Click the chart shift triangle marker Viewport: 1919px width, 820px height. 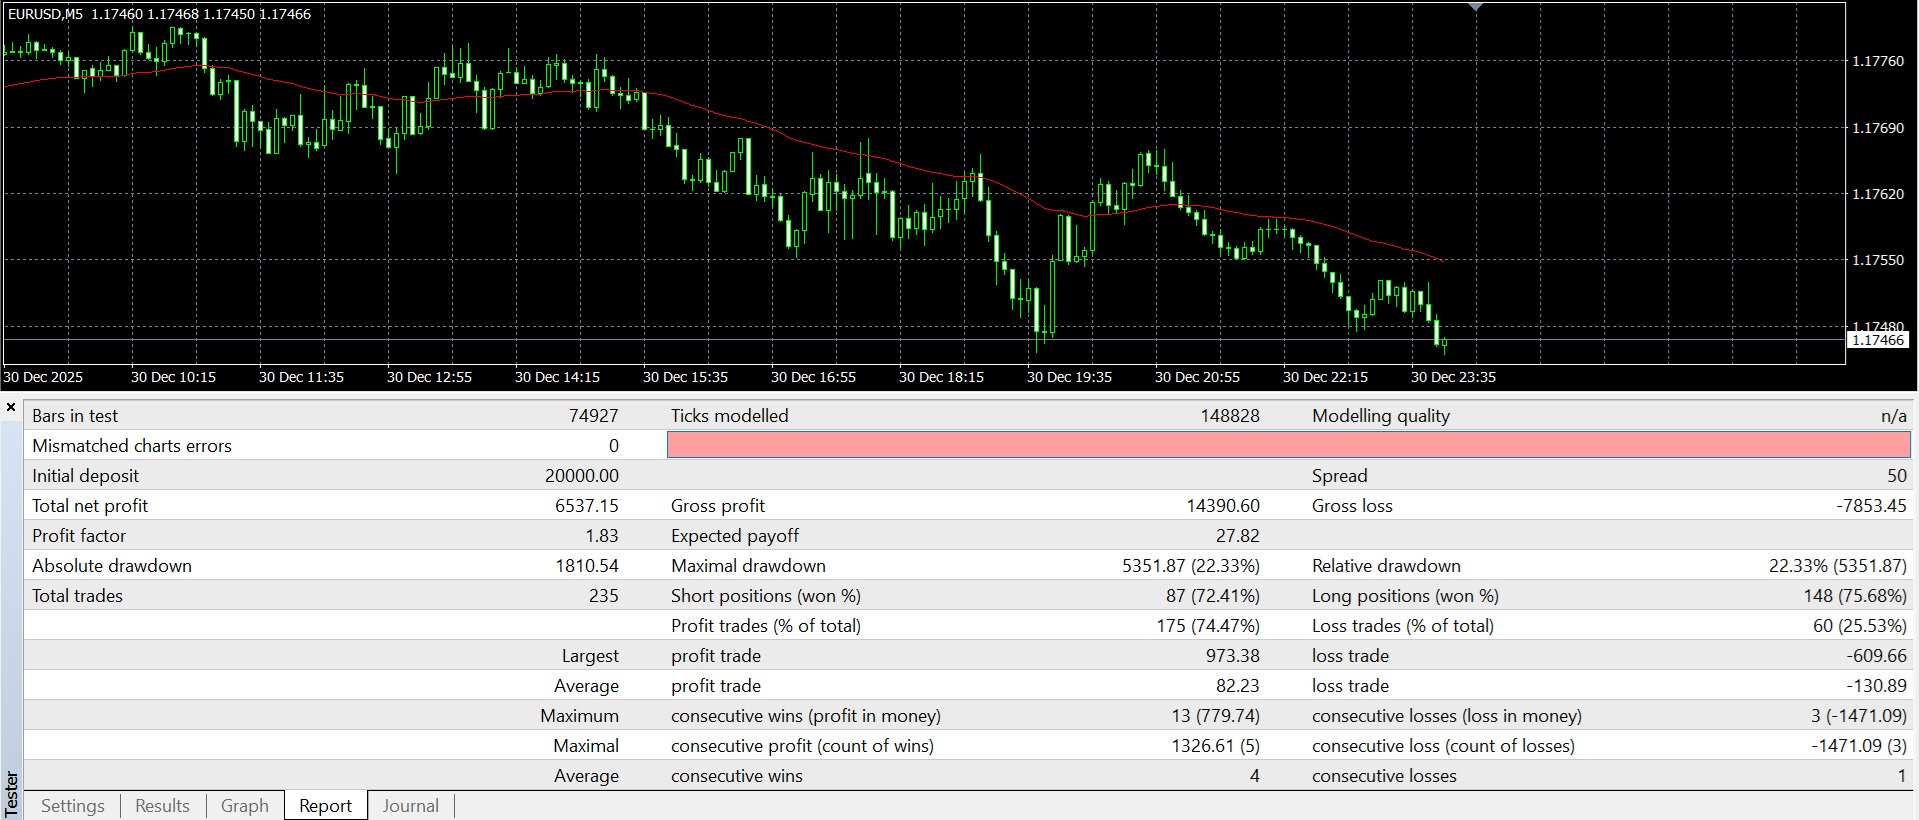(x=1476, y=7)
